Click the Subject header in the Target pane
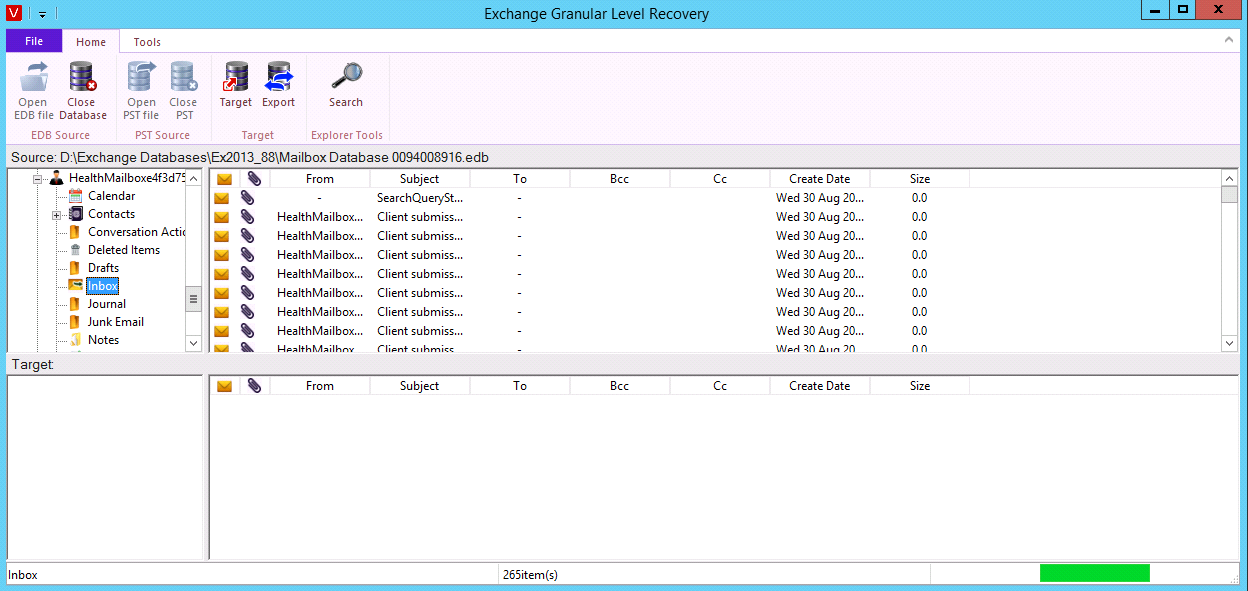Viewport: 1248px width, 591px height. click(420, 386)
